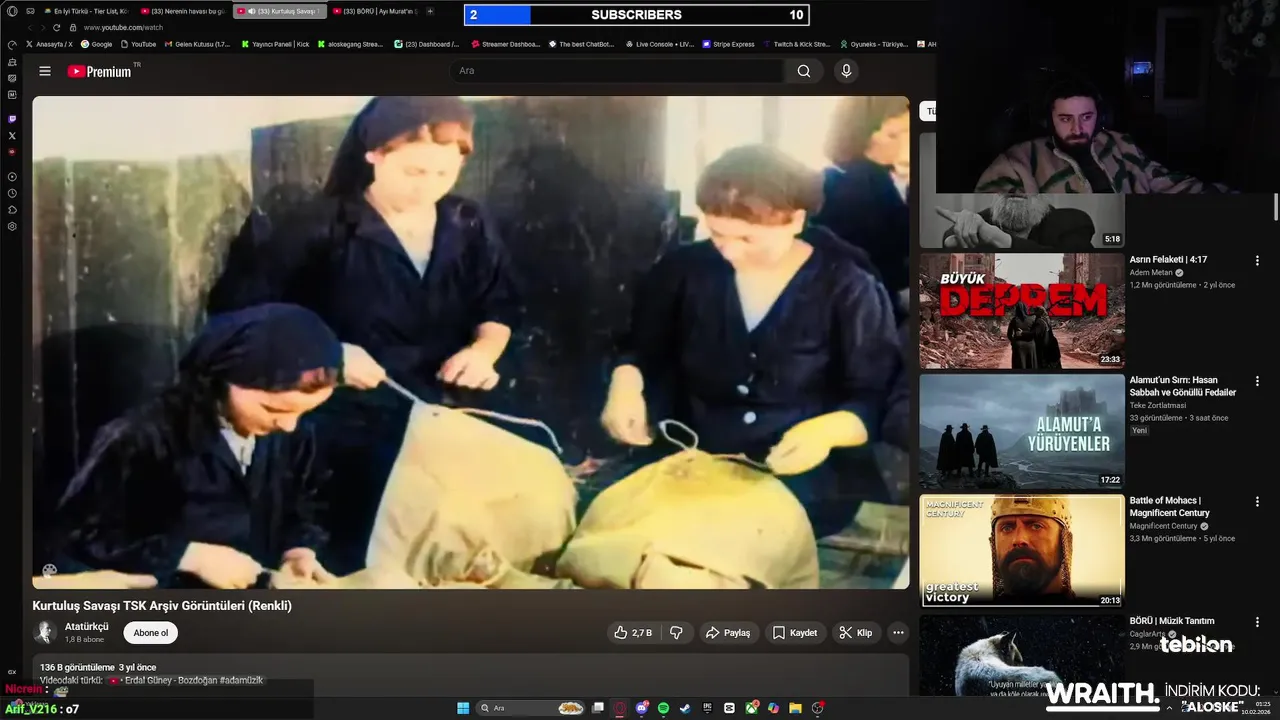1280x720 pixels.
Task: Open Twitch & Kick Stre... bookmark
Action: point(796,44)
